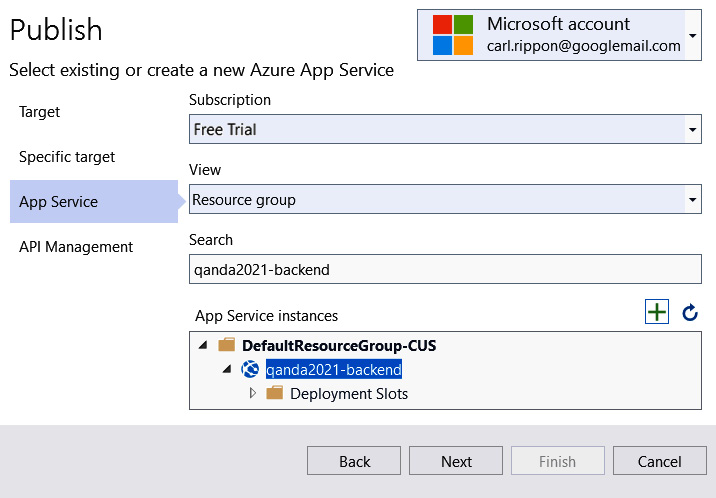Collapse the qanda2021-backend tree node
This screenshot has height=498, width=716.
point(227,369)
